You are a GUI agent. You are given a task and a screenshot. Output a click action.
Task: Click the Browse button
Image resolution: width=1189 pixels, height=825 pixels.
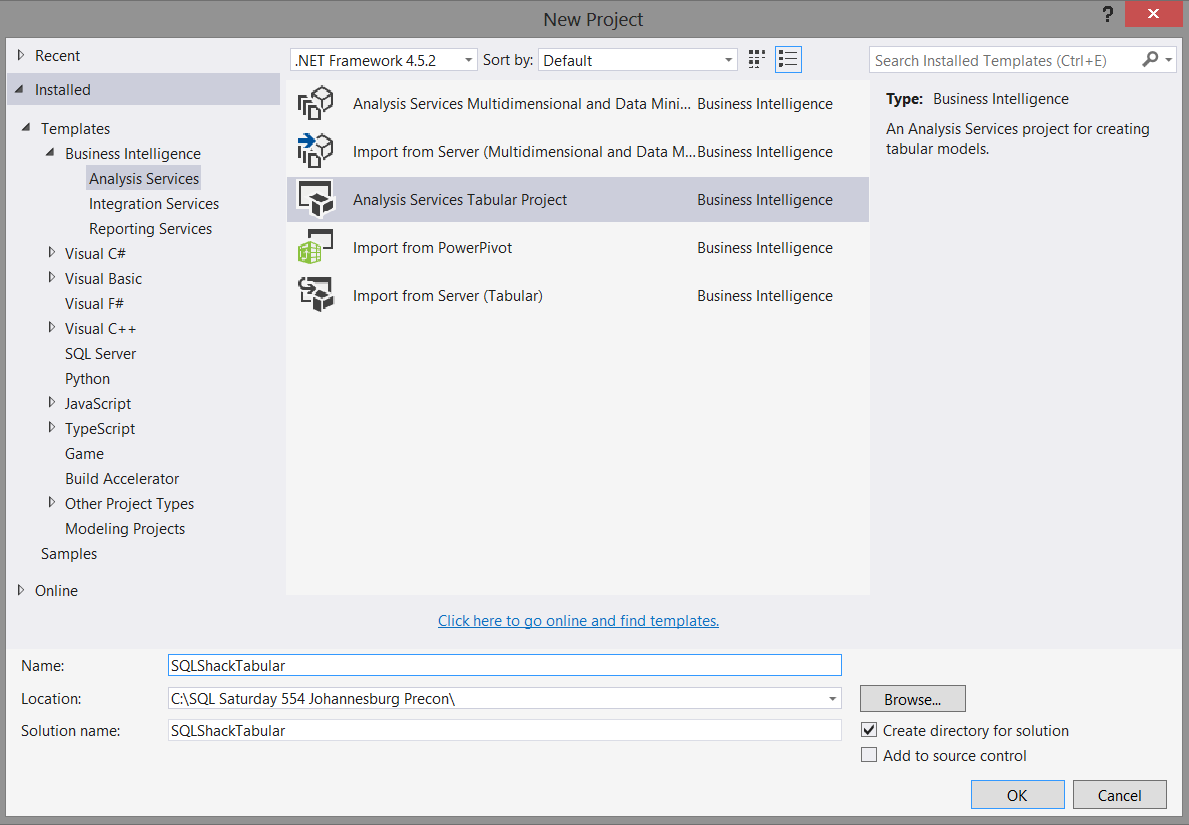point(912,699)
